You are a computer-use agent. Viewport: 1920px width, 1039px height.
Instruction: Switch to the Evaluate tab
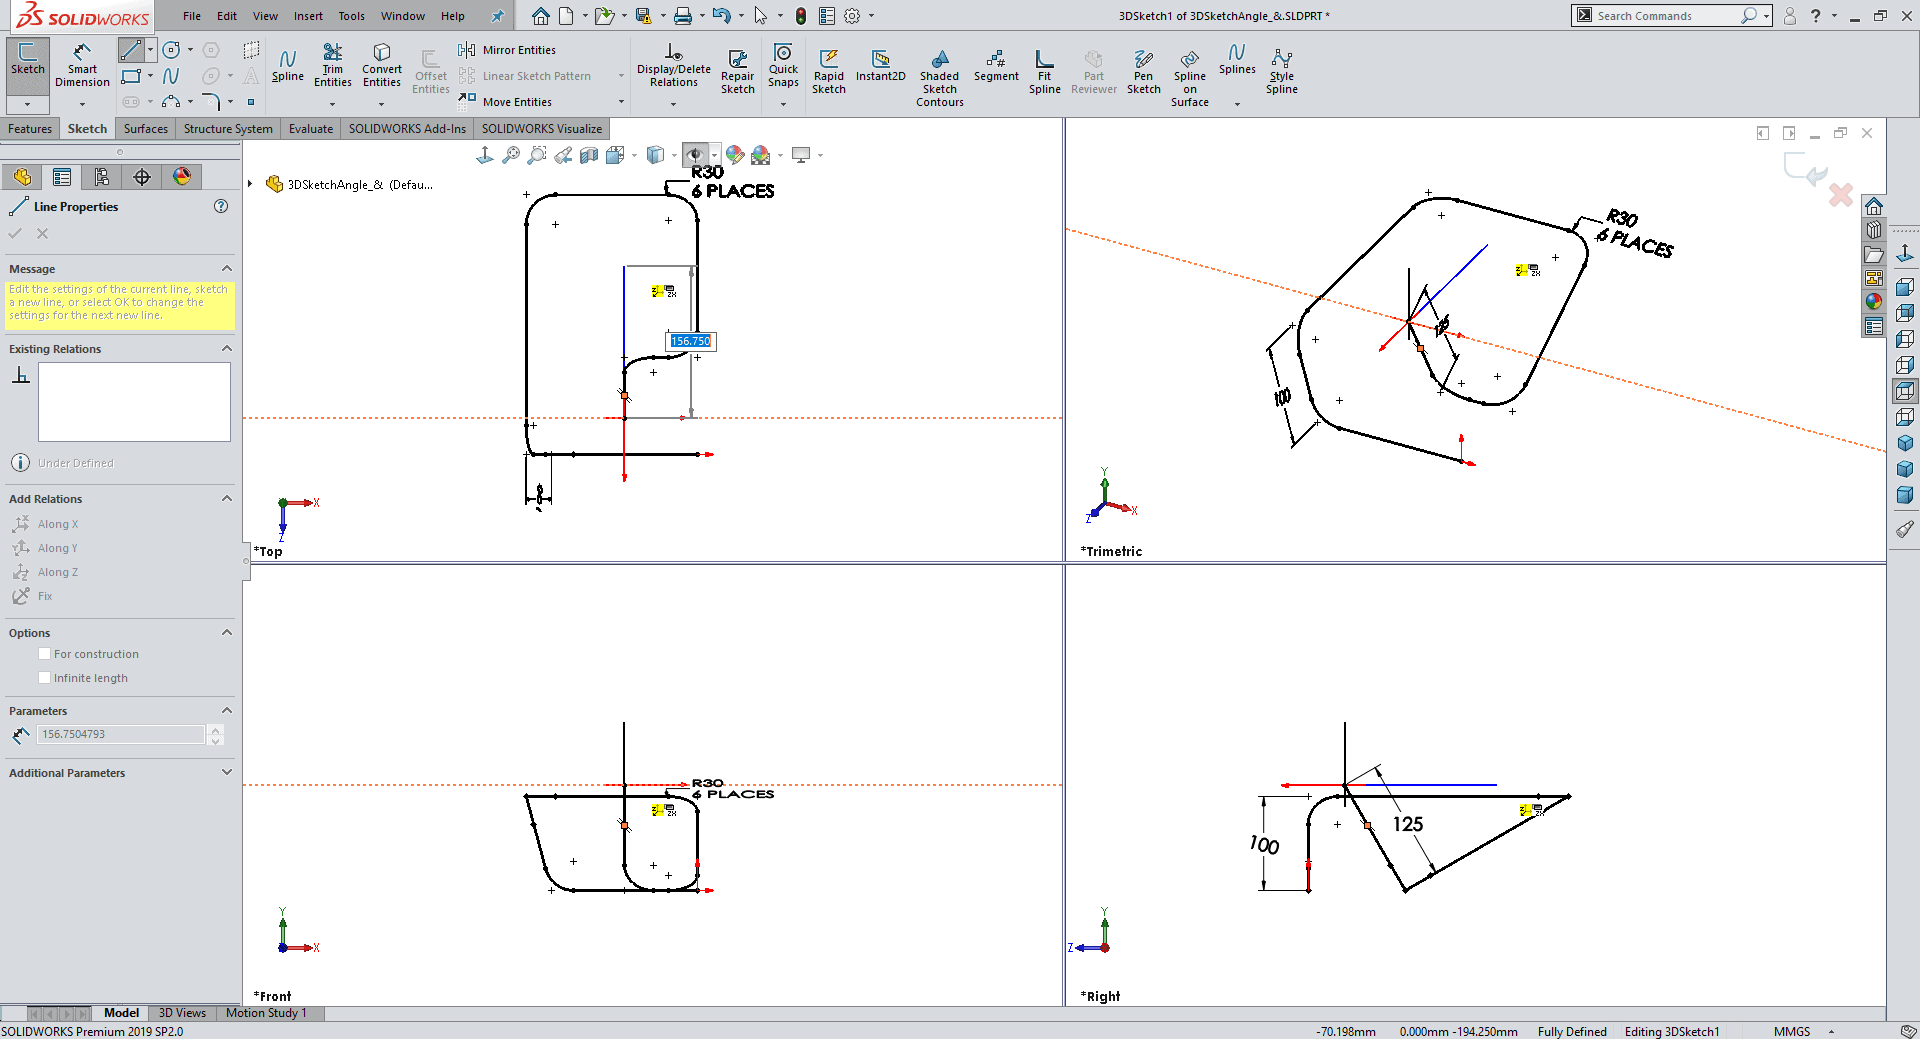point(311,129)
